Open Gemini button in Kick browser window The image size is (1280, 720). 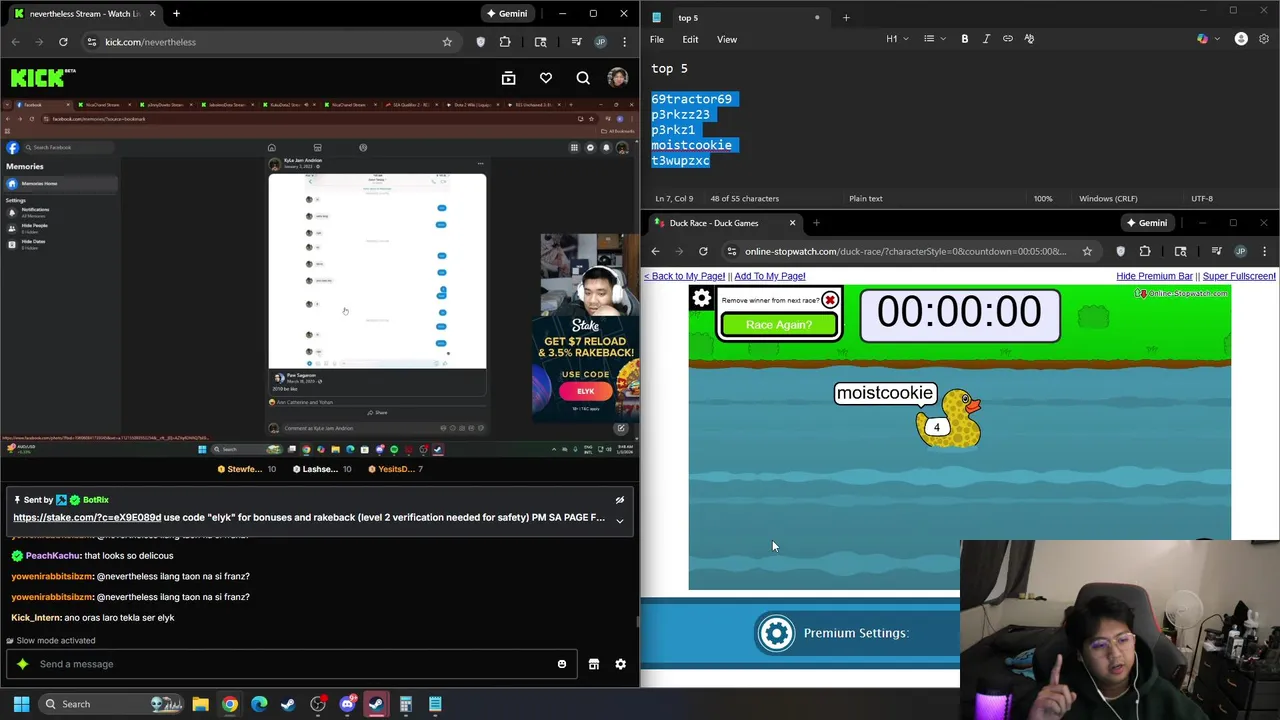pos(506,14)
